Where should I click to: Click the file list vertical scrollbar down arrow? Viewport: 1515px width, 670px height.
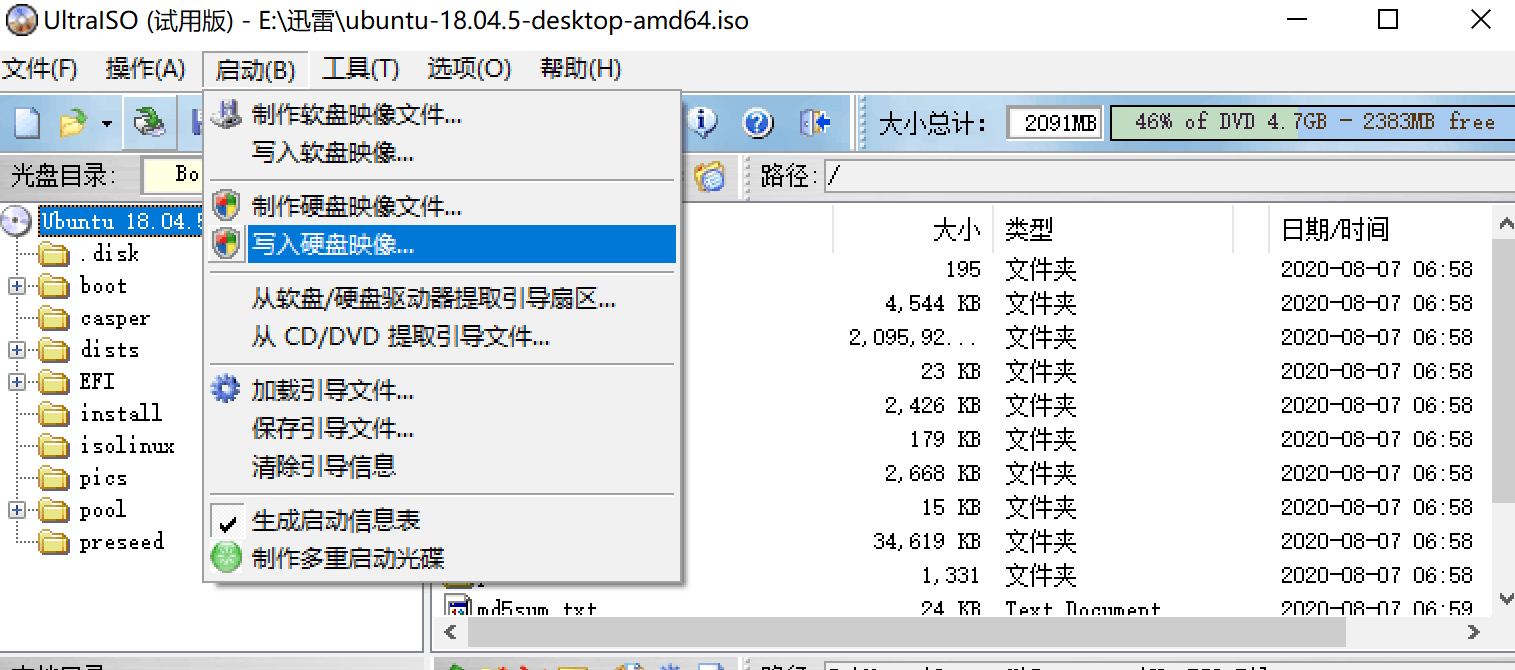click(x=1504, y=599)
